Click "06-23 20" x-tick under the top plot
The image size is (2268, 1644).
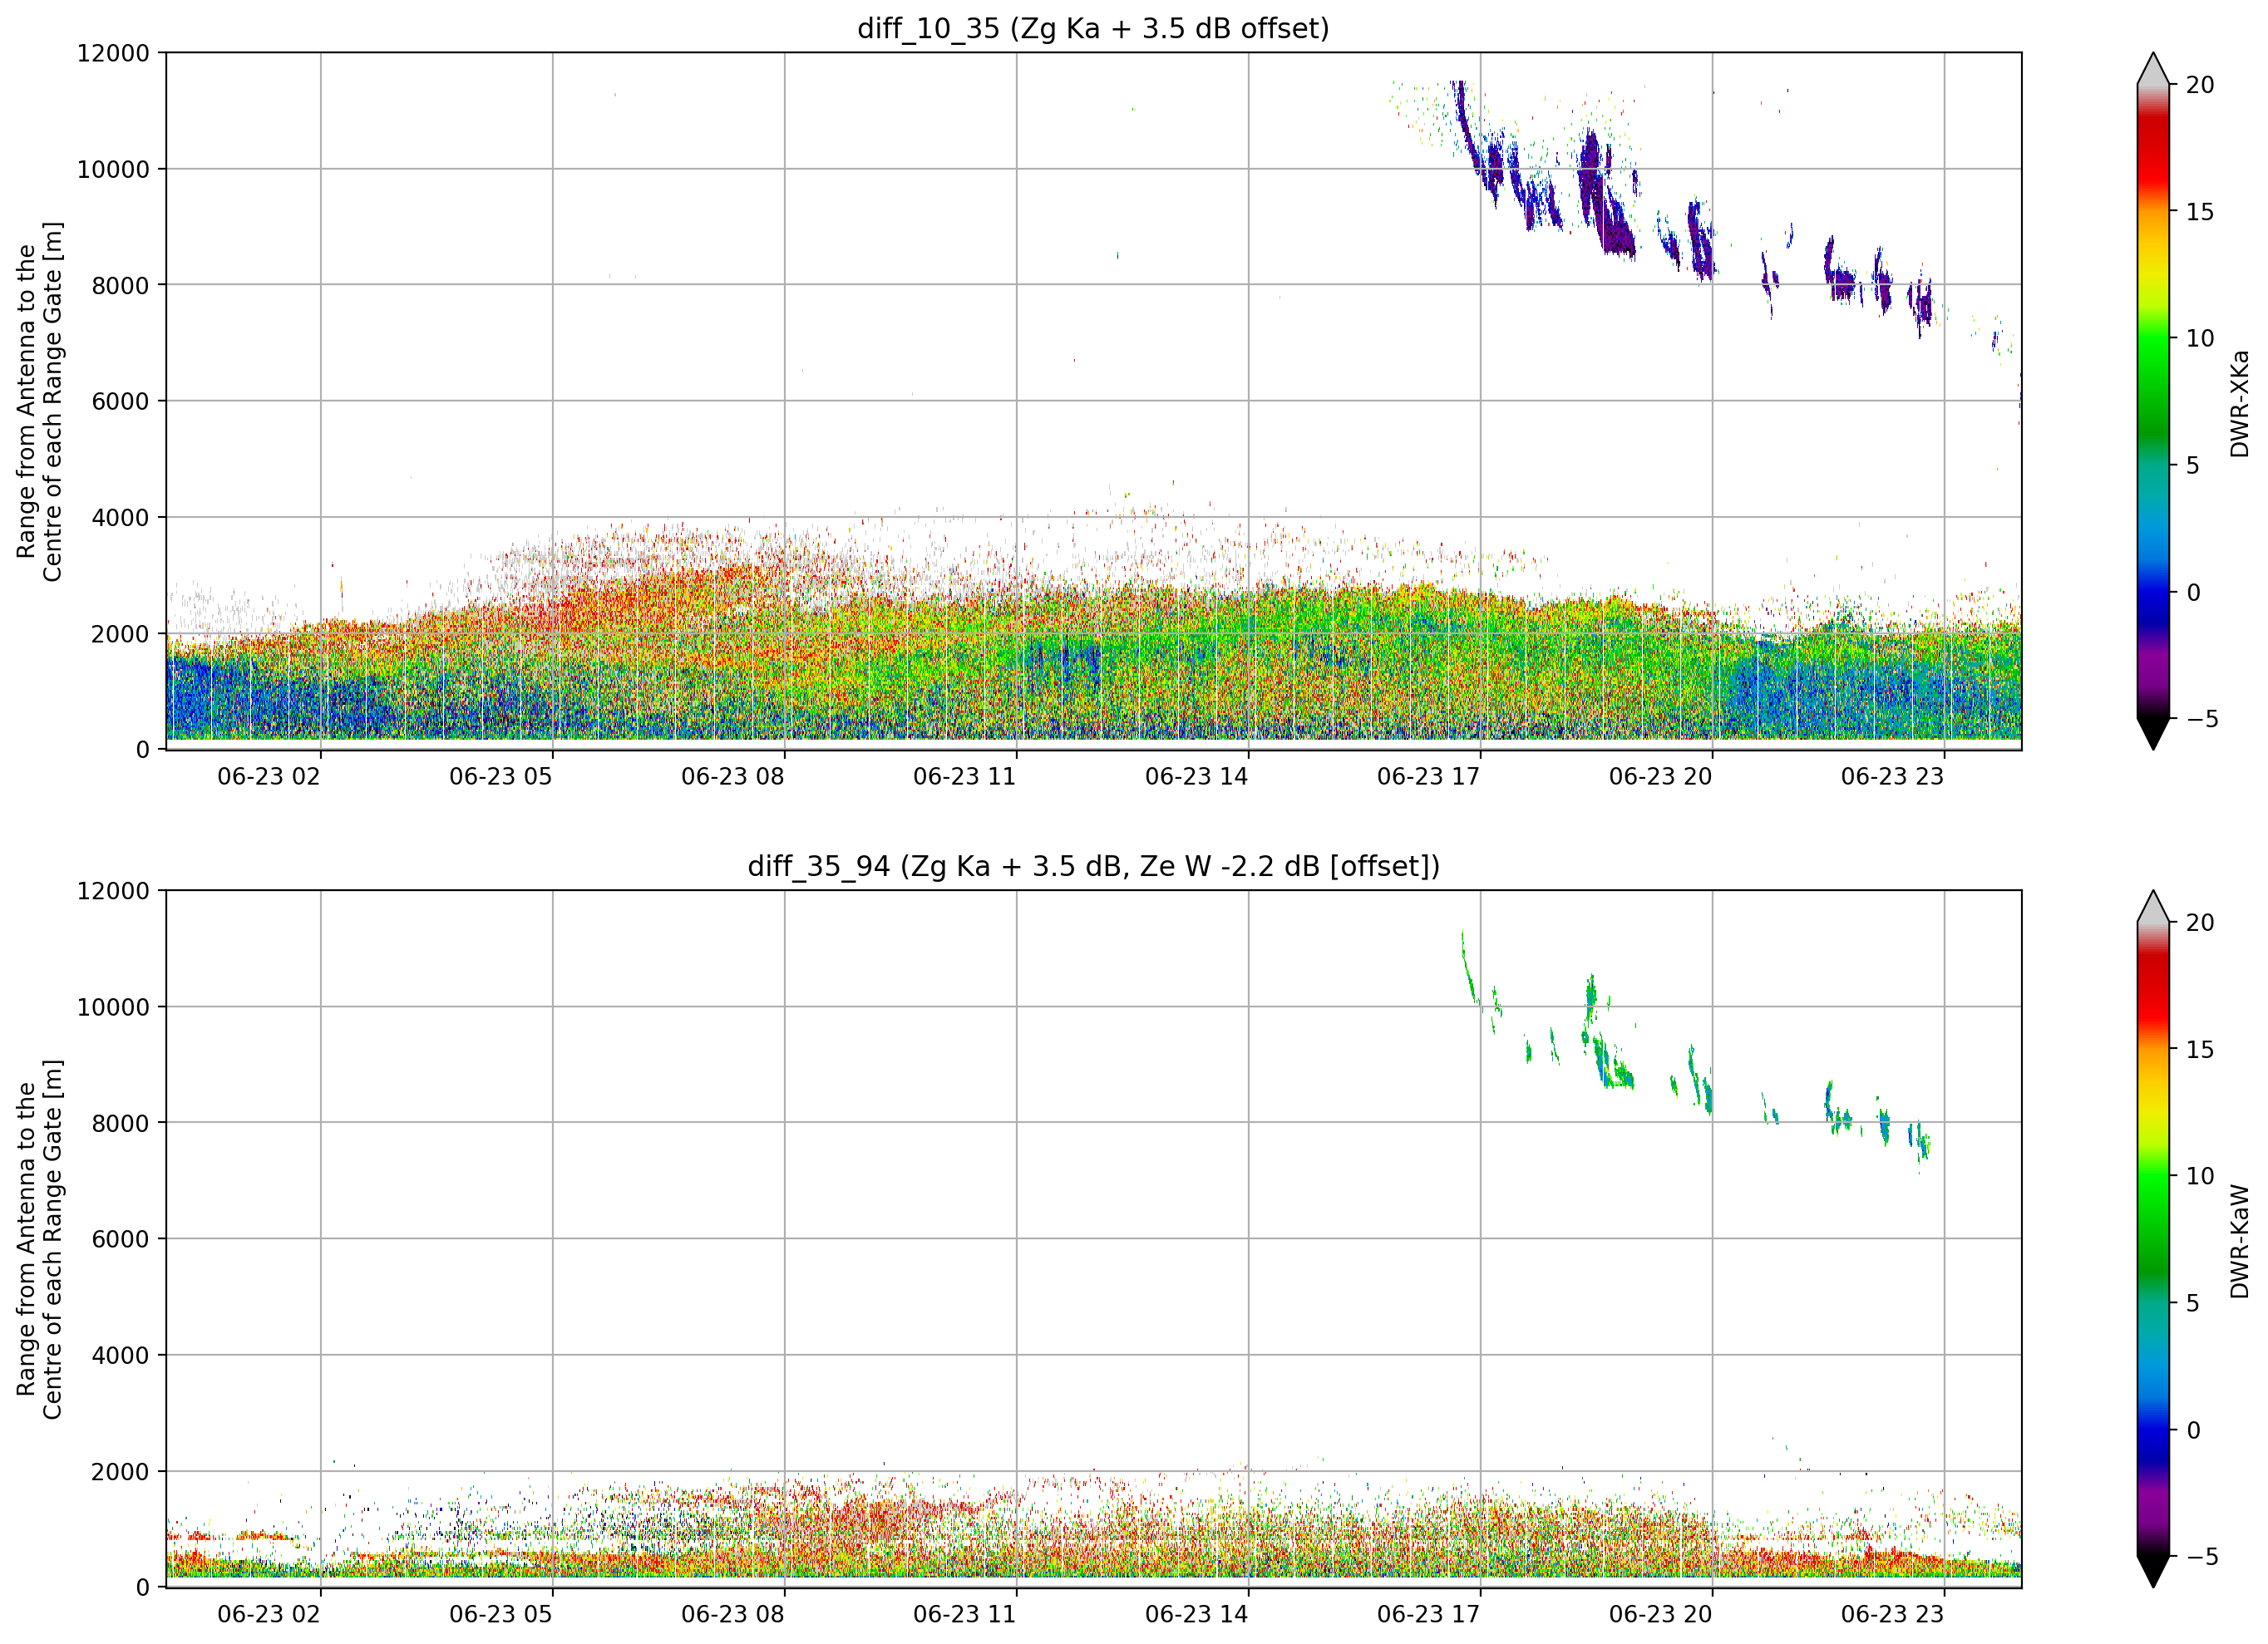click(x=1661, y=777)
